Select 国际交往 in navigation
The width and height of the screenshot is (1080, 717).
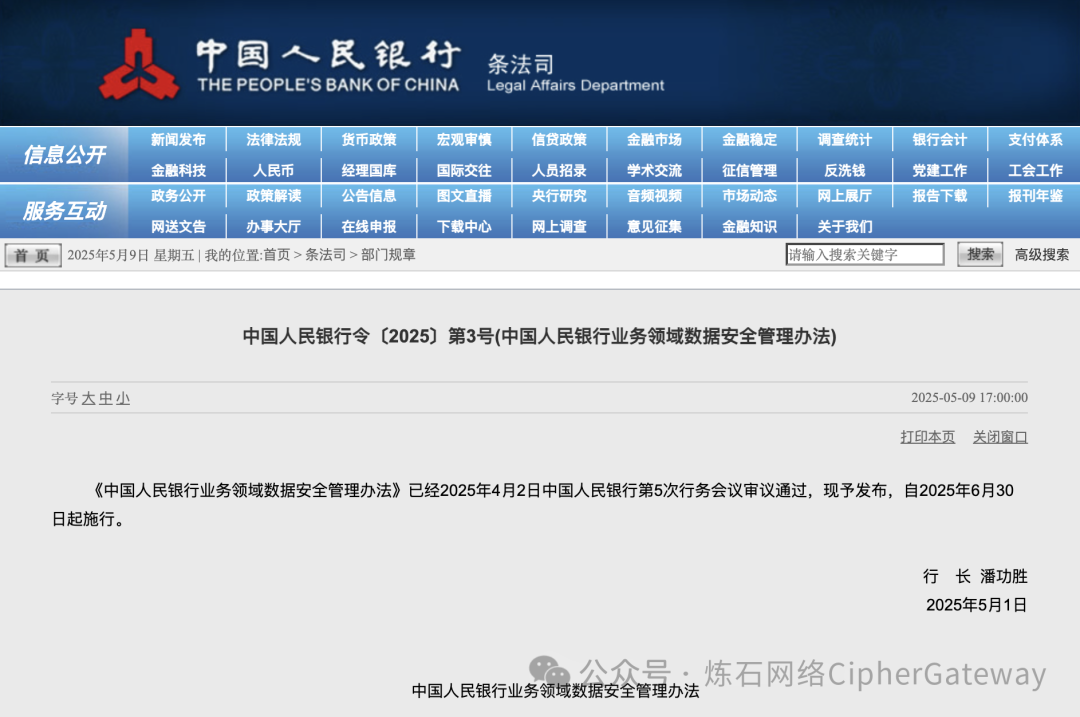[x=464, y=170]
